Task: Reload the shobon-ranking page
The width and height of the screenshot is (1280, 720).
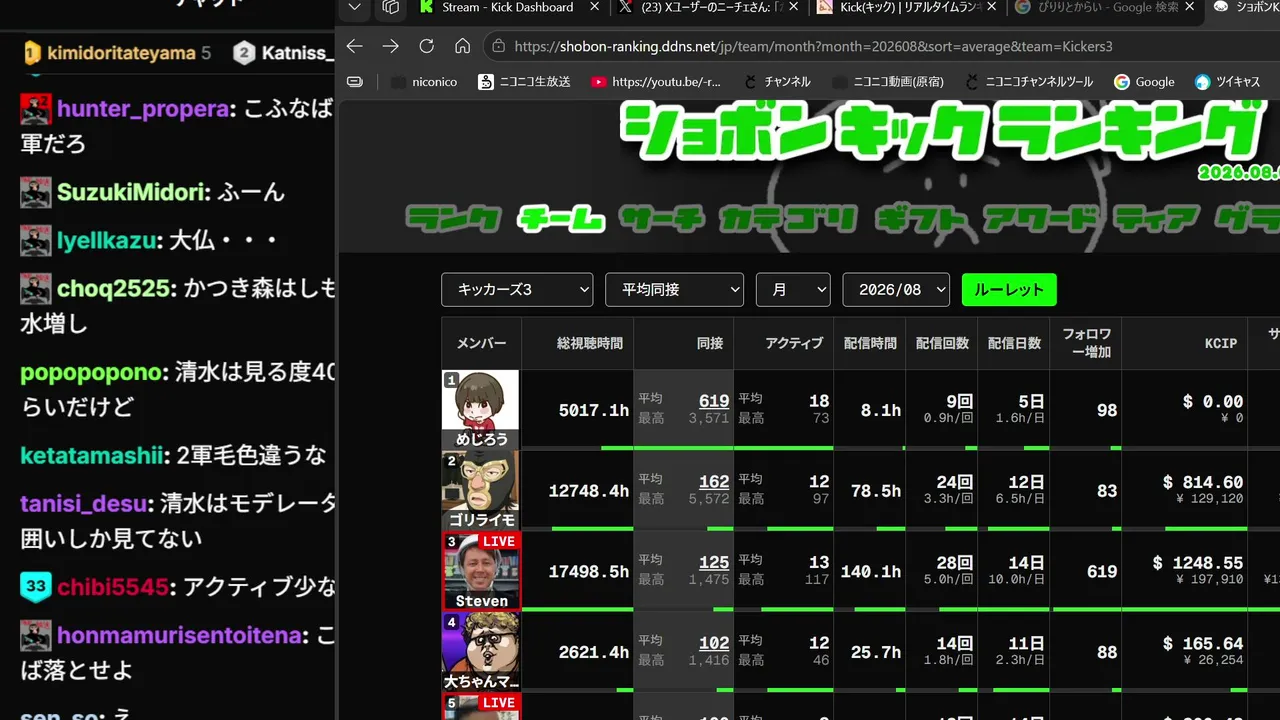Action: coord(426,46)
